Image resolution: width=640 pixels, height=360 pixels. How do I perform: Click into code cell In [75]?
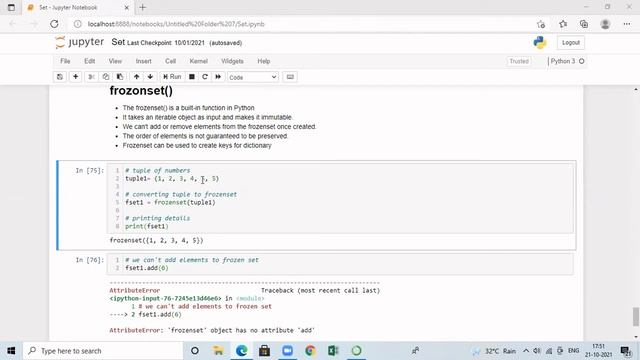(340, 198)
